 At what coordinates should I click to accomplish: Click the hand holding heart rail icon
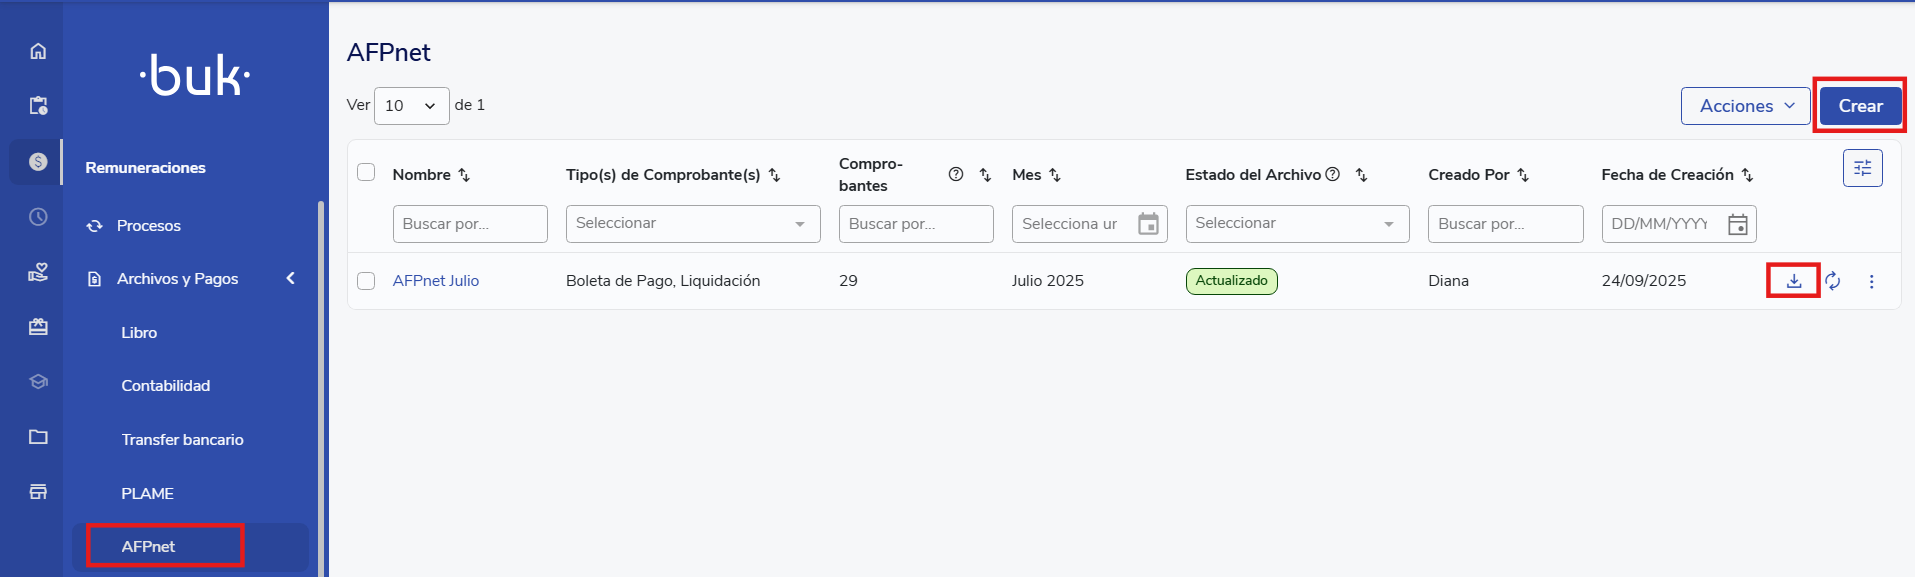click(x=38, y=272)
